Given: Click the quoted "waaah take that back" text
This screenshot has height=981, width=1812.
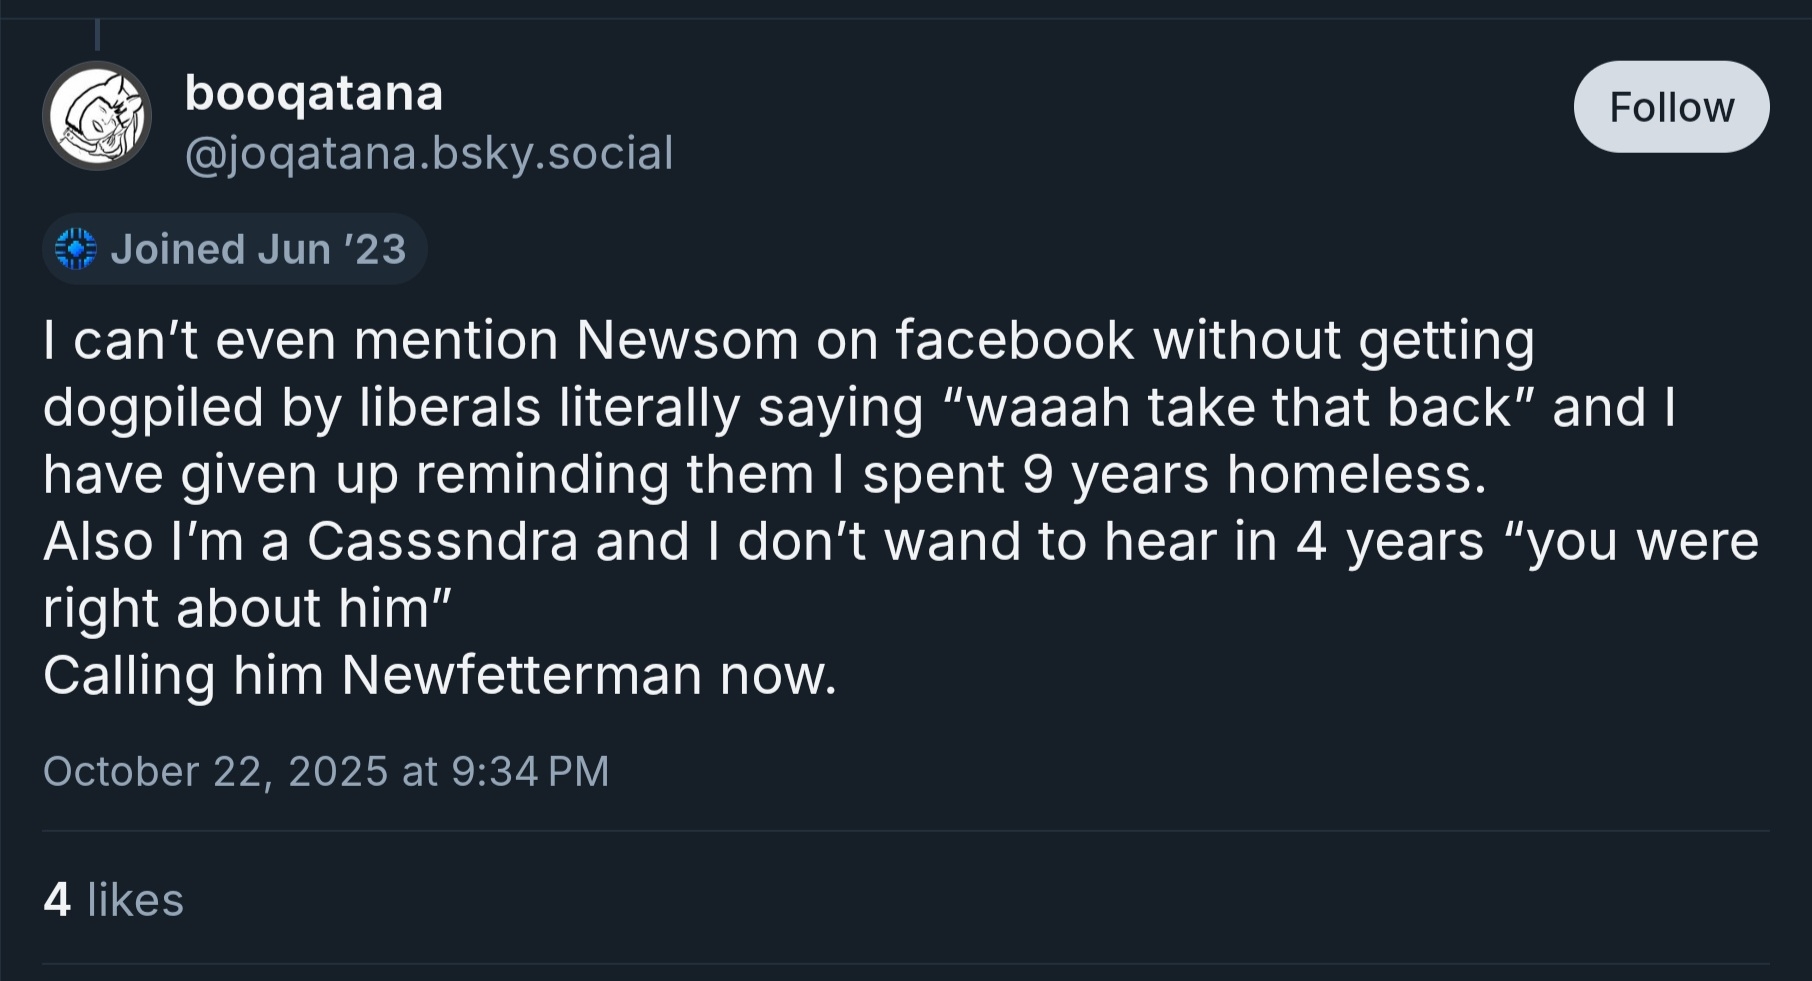Looking at the screenshot, I should coord(1237,407).
